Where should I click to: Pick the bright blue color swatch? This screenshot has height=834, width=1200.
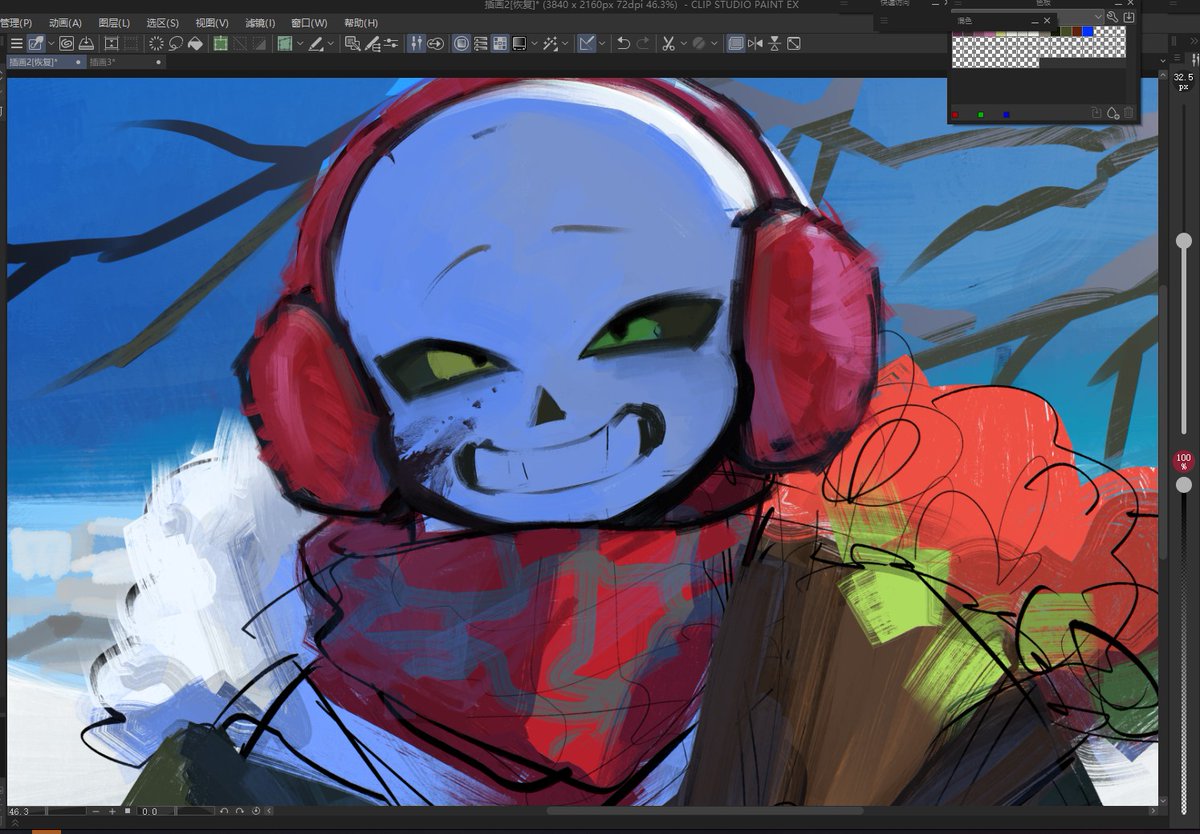click(x=1087, y=31)
